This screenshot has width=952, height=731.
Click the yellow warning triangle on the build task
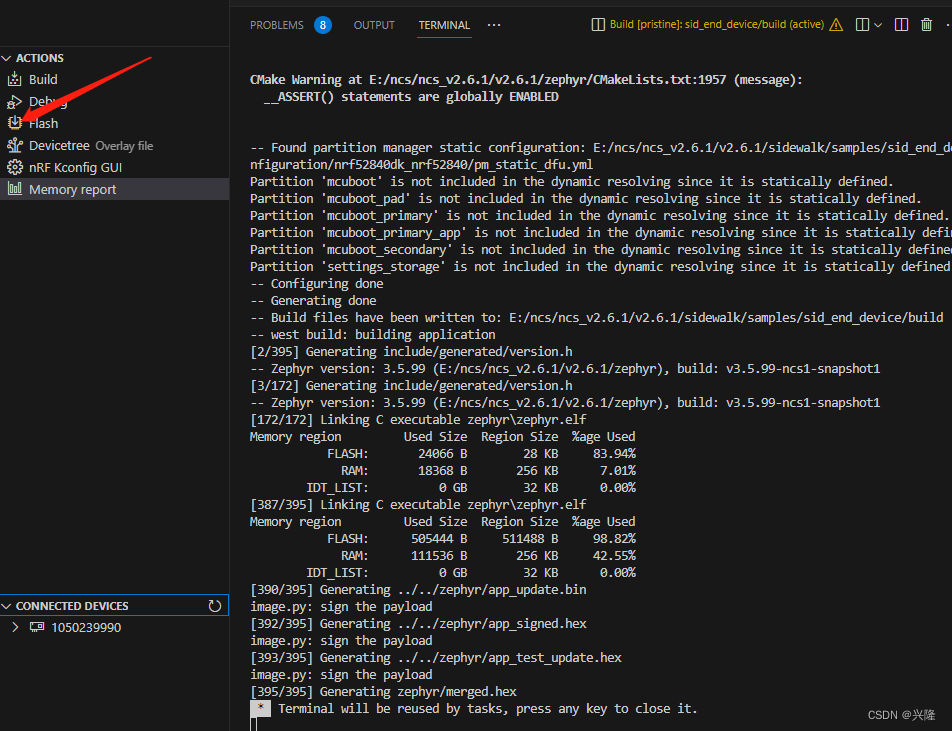[836, 25]
